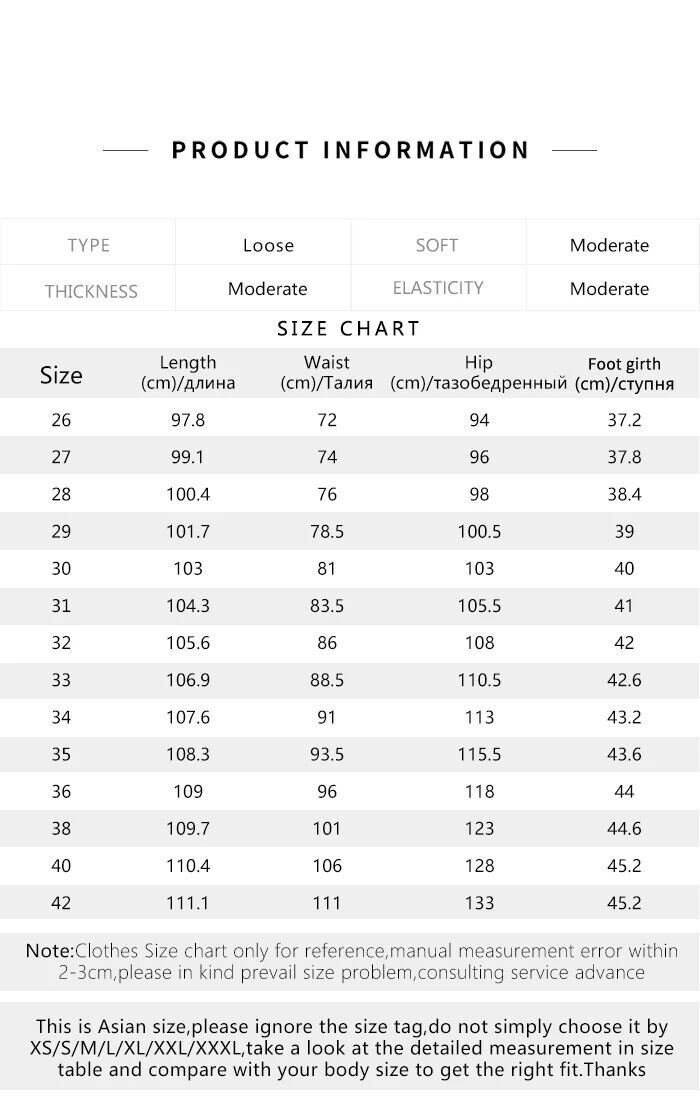Viewport: 700px width, 1105px height.
Task: Click the Foot girth column header
Action: pyautogui.click(x=624, y=374)
